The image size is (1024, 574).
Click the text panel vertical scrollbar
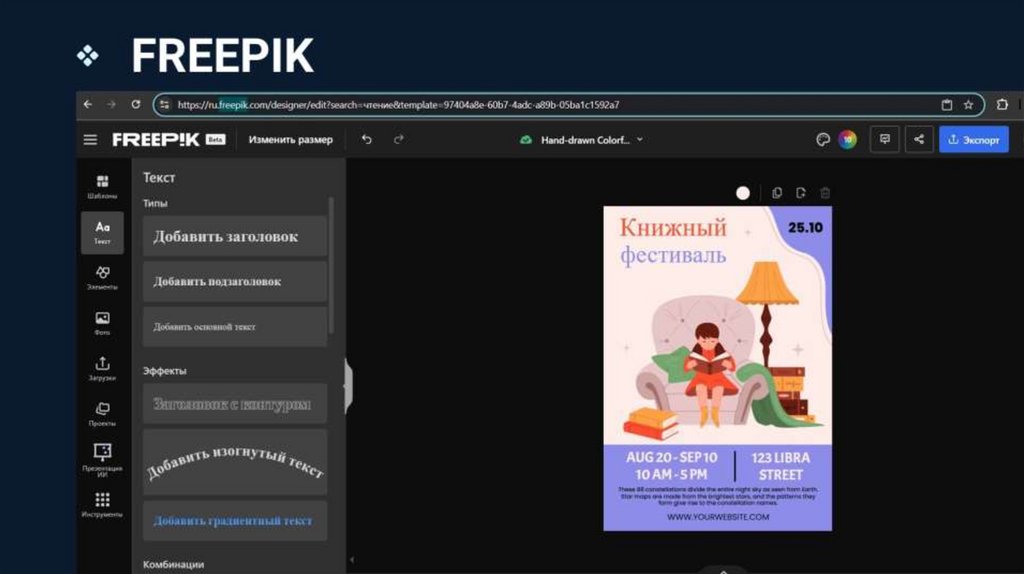(x=331, y=266)
